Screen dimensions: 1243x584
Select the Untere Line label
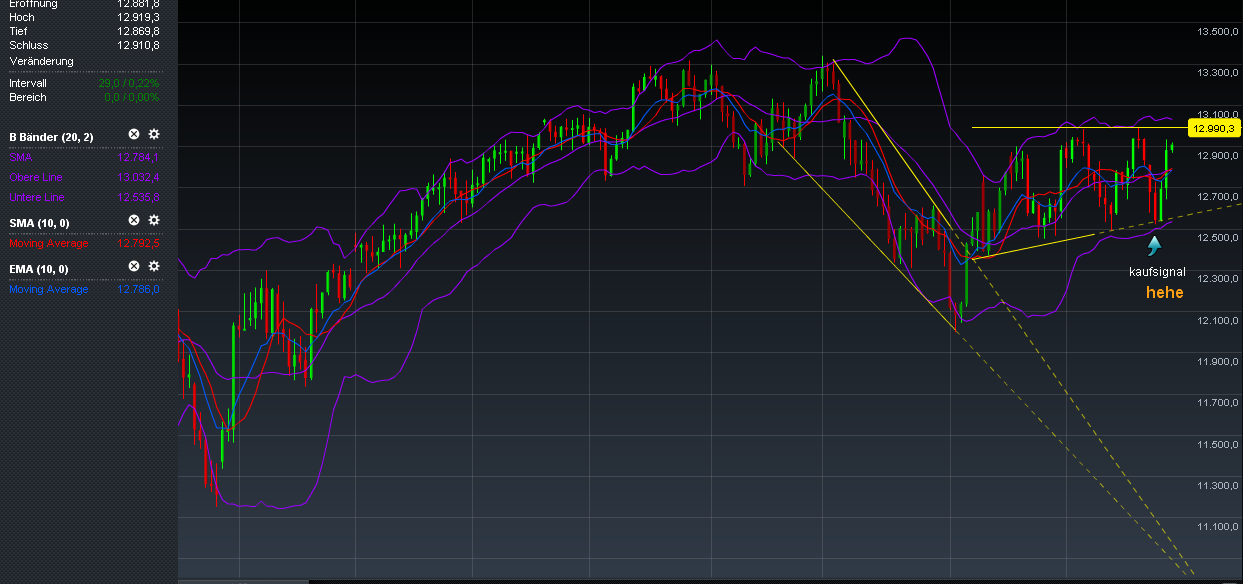click(34, 197)
